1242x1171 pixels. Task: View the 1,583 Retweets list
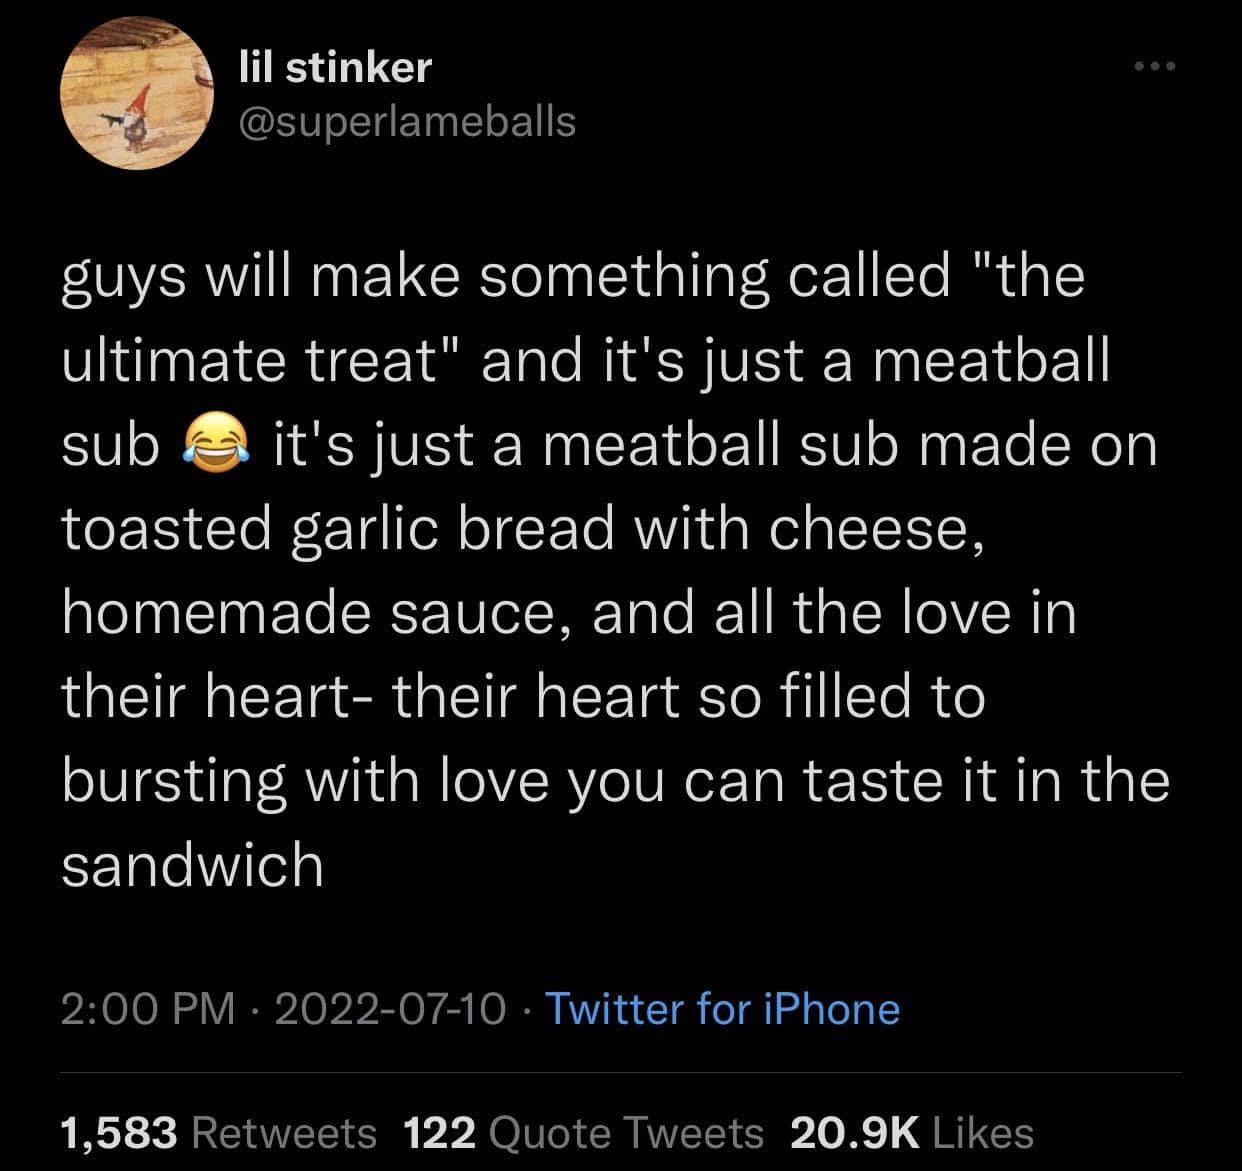(x=219, y=1133)
